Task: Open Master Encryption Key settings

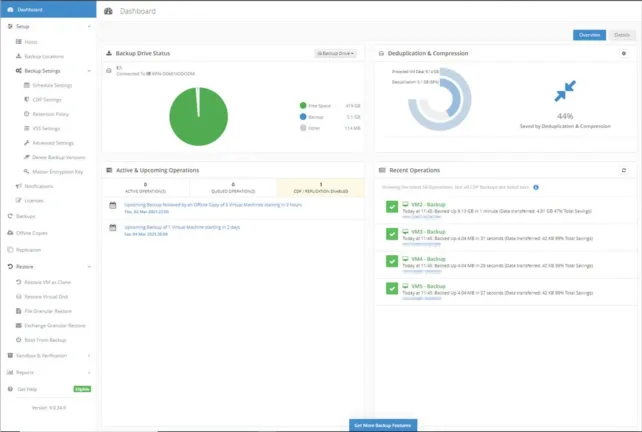Action: pos(60,171)
